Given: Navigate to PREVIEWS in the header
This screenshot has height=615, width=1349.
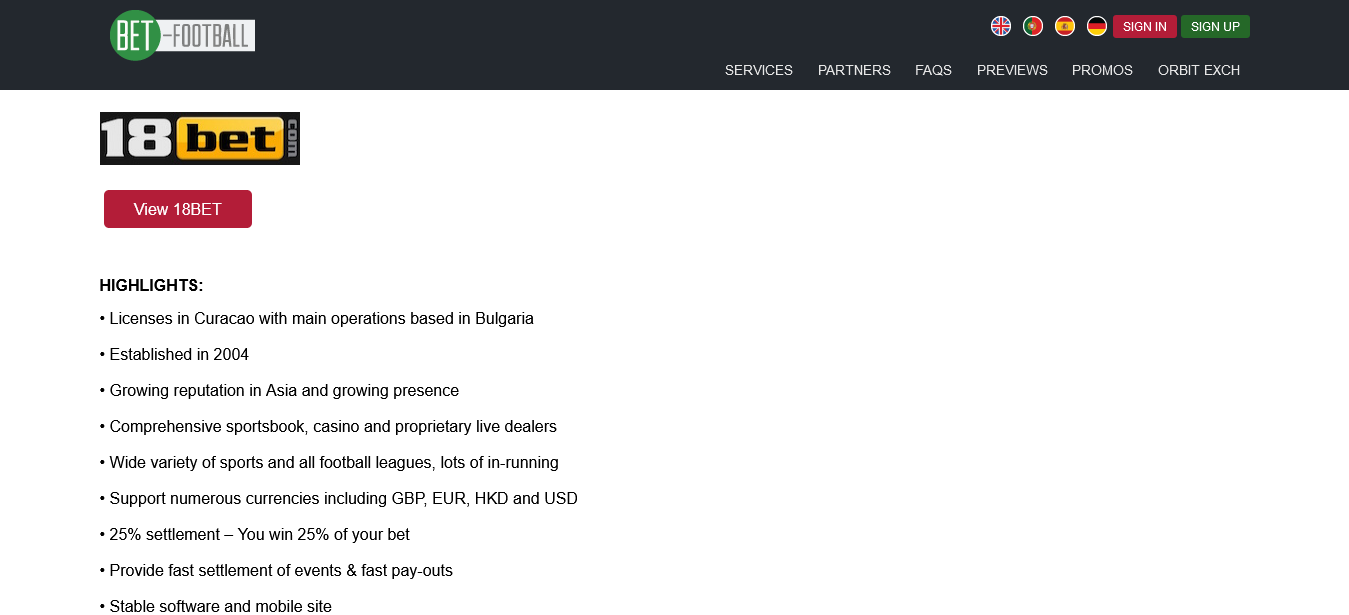Looking at the screenshot, I should (x=1012, y=70).
